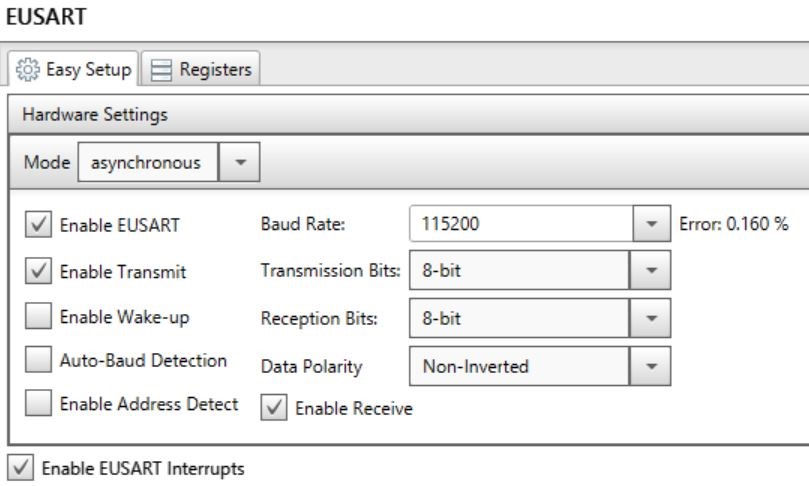Expand the Baud Rate dropdown arrow
809x486 pixels.
point(652,224)
